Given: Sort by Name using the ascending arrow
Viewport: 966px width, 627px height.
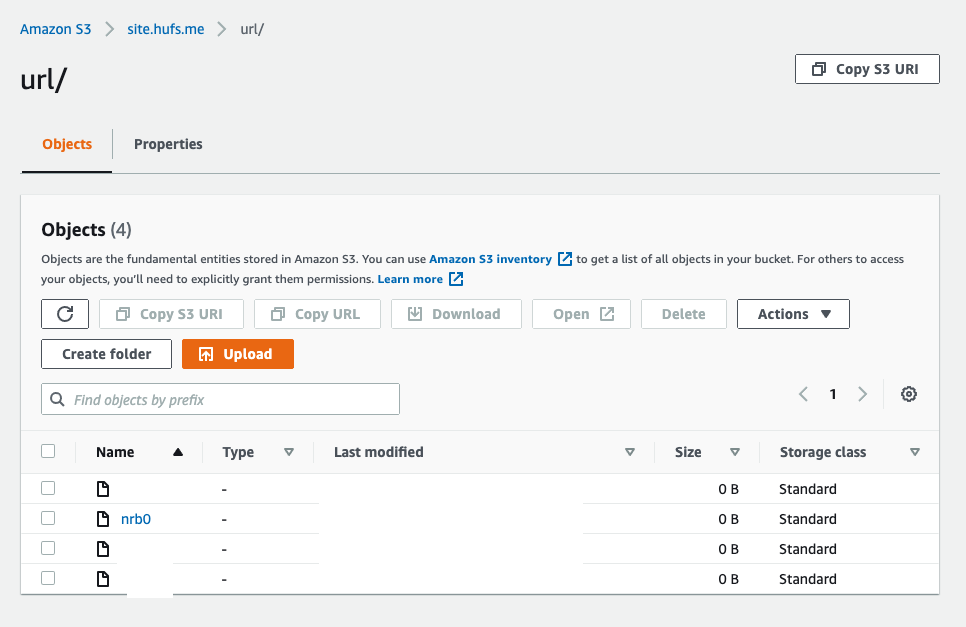Looking at the screenshot, I should click(x=178, y=452).
